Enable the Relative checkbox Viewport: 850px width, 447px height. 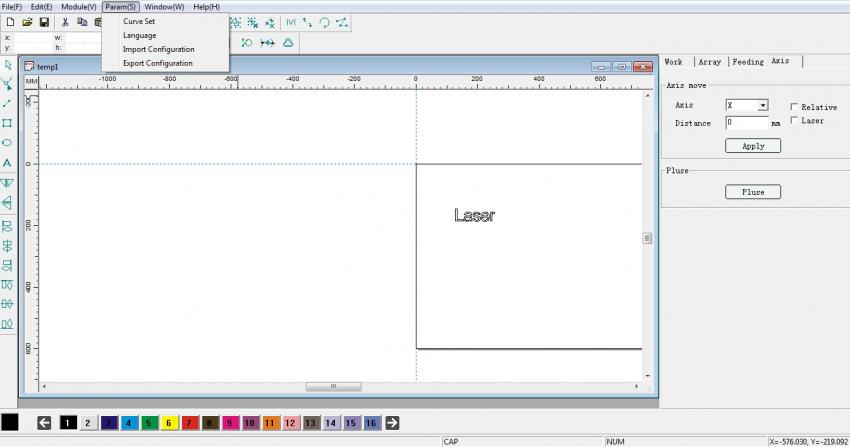click(794, 107)
